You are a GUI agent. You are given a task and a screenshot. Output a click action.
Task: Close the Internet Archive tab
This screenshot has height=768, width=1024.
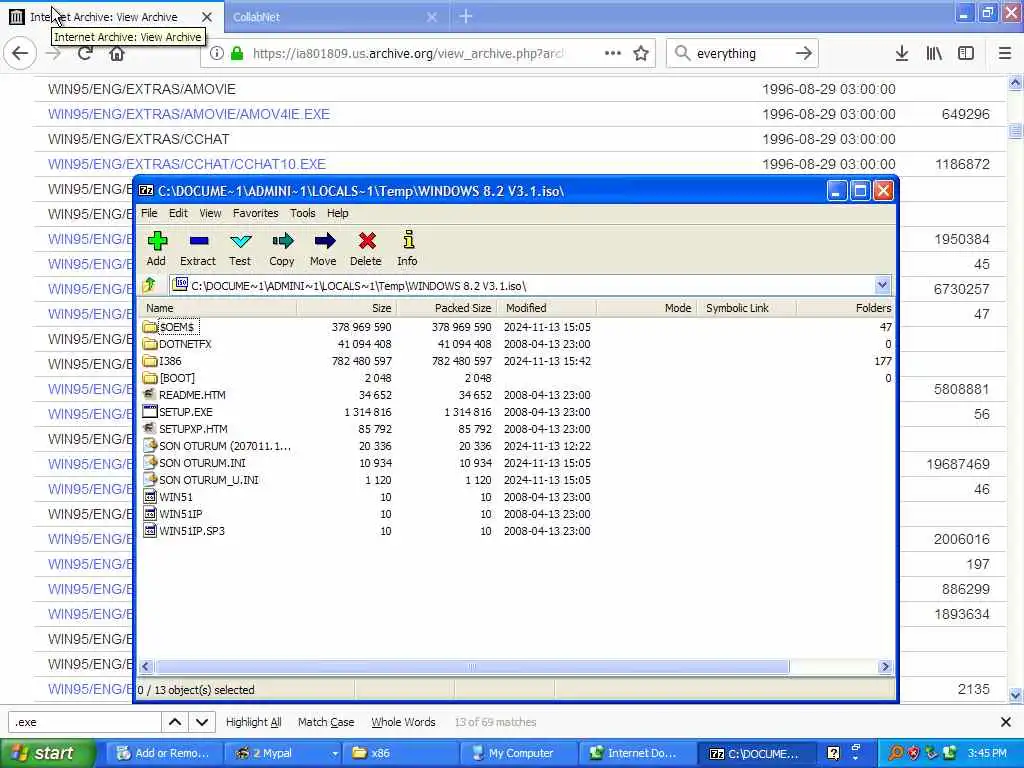[x=207, y=17]
